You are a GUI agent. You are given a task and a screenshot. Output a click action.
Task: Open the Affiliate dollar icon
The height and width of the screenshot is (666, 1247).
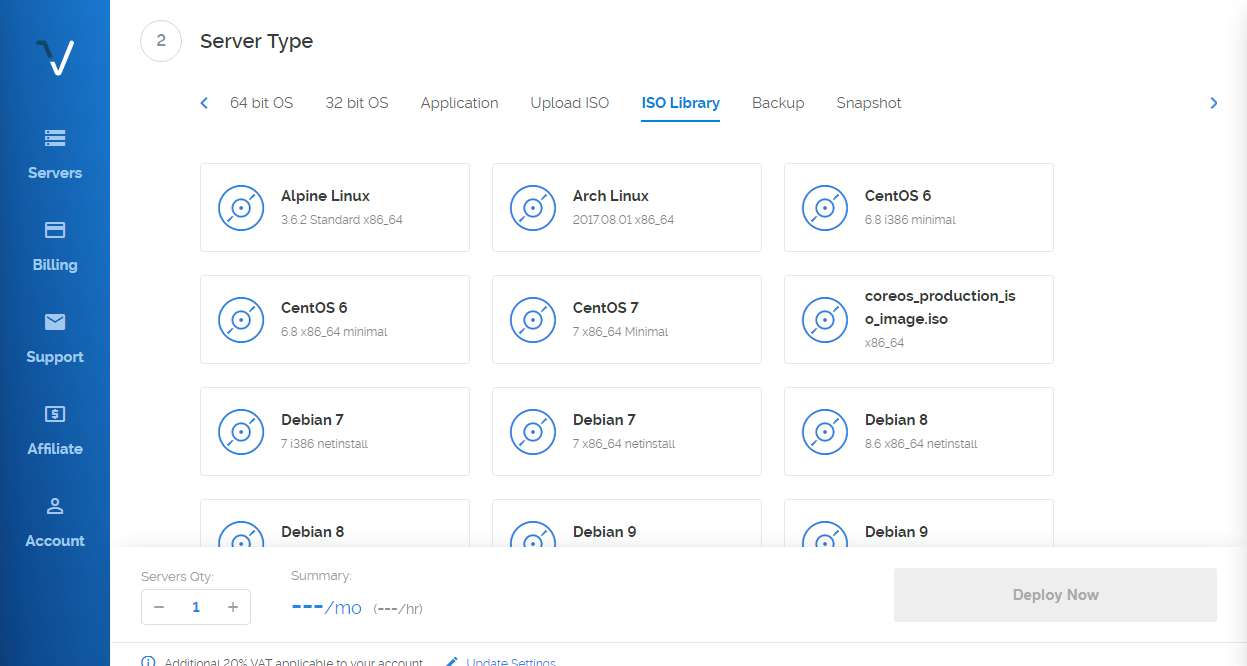(55, 414)
